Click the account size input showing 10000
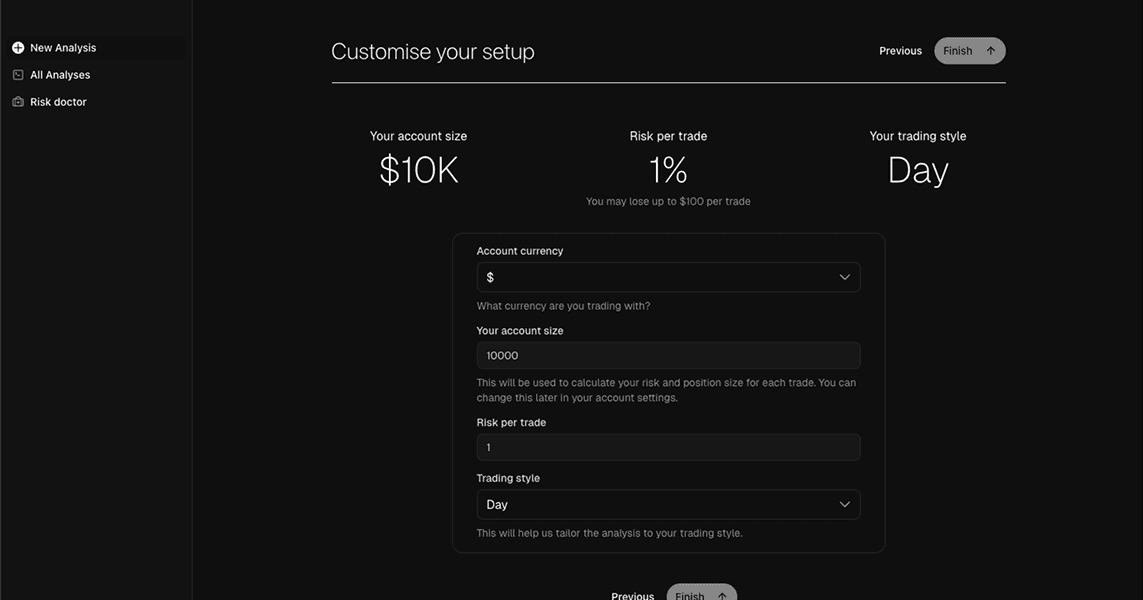This screenshot has height=600, width=1143. pos(668,354)
